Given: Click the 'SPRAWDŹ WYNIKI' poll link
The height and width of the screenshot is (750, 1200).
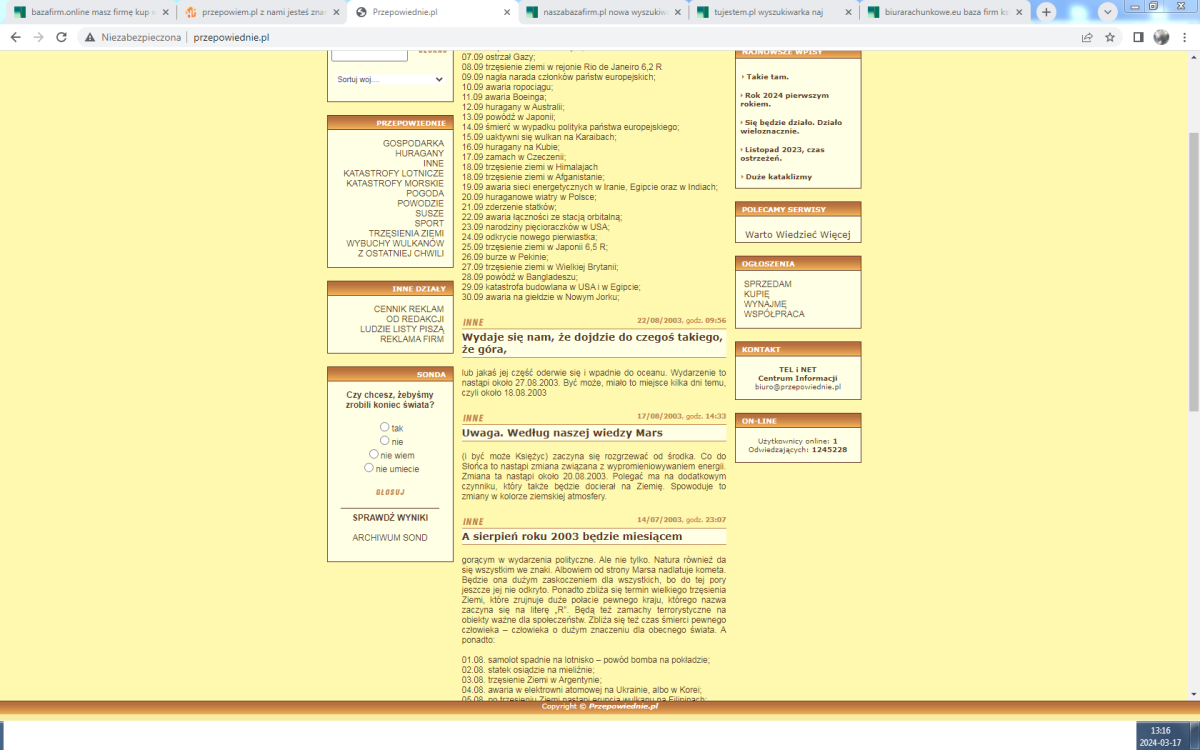Looking at the screenshot, I should [x=389, y=517].
